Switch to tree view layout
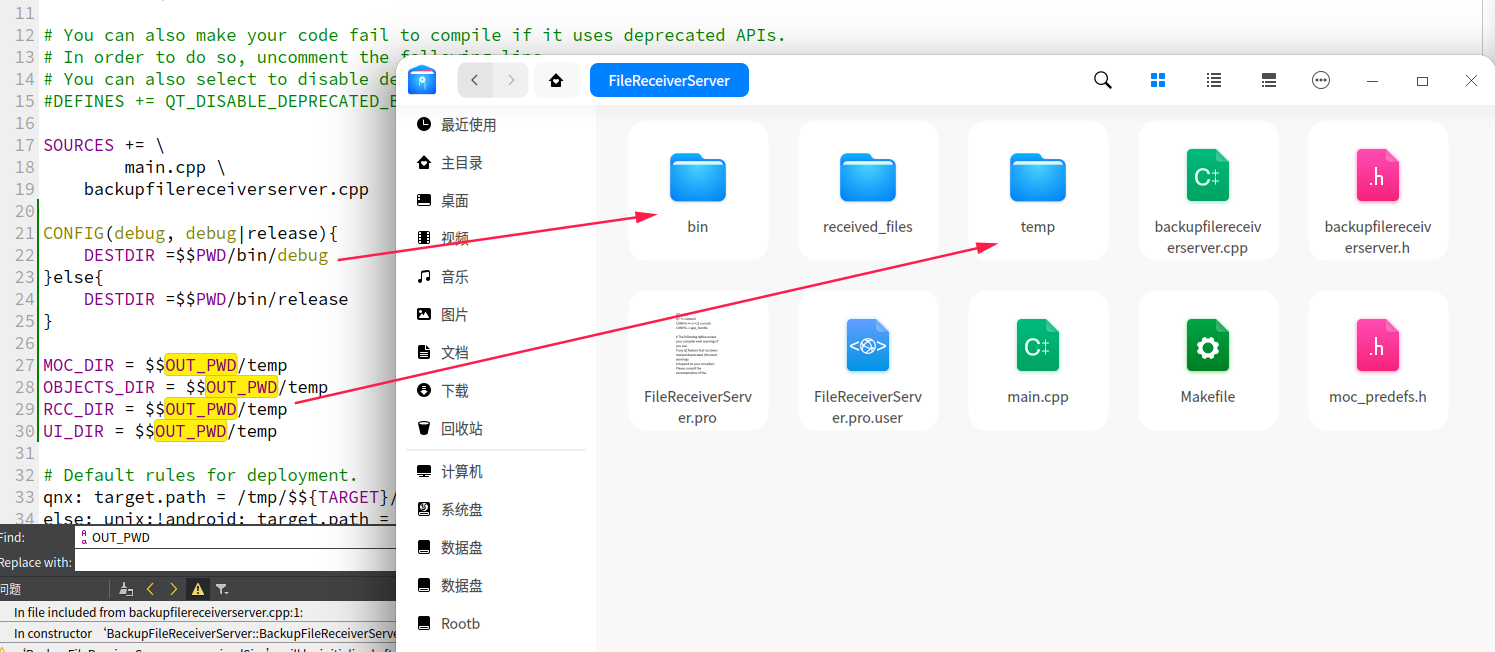Viewport: 1495px width, 652px height. tap(1268, 80)
